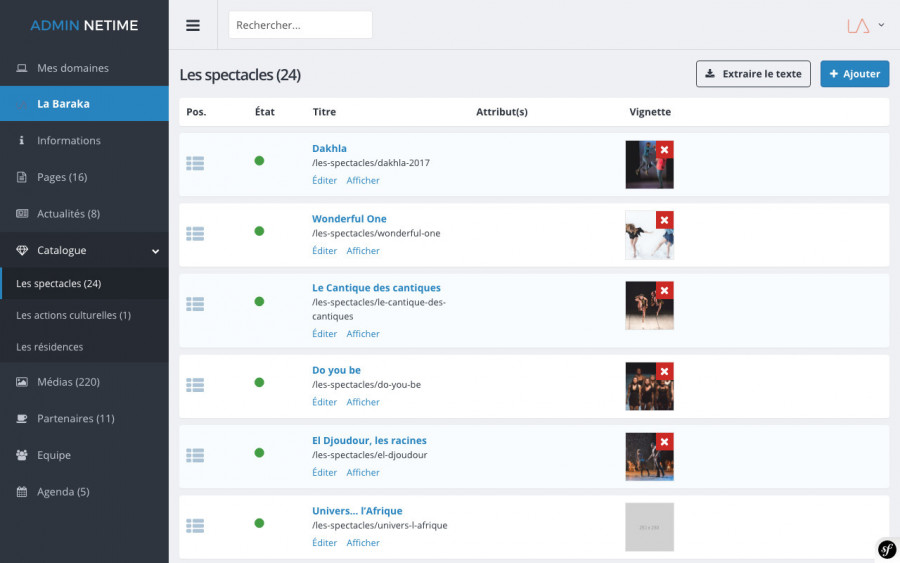Click the gray placeholder thumbnail for Univers... l'Afrique
Image resolution: width=900 pixels, height=563 pixels.
[x=649, y=527]
